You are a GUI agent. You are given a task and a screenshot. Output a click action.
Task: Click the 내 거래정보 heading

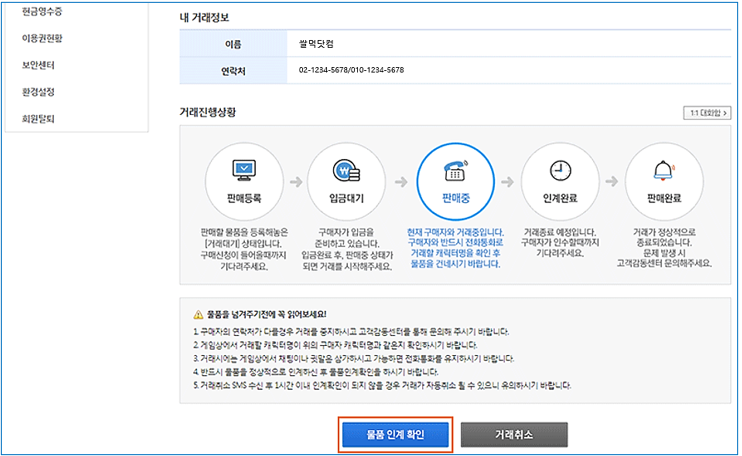[x=204, y=18]
